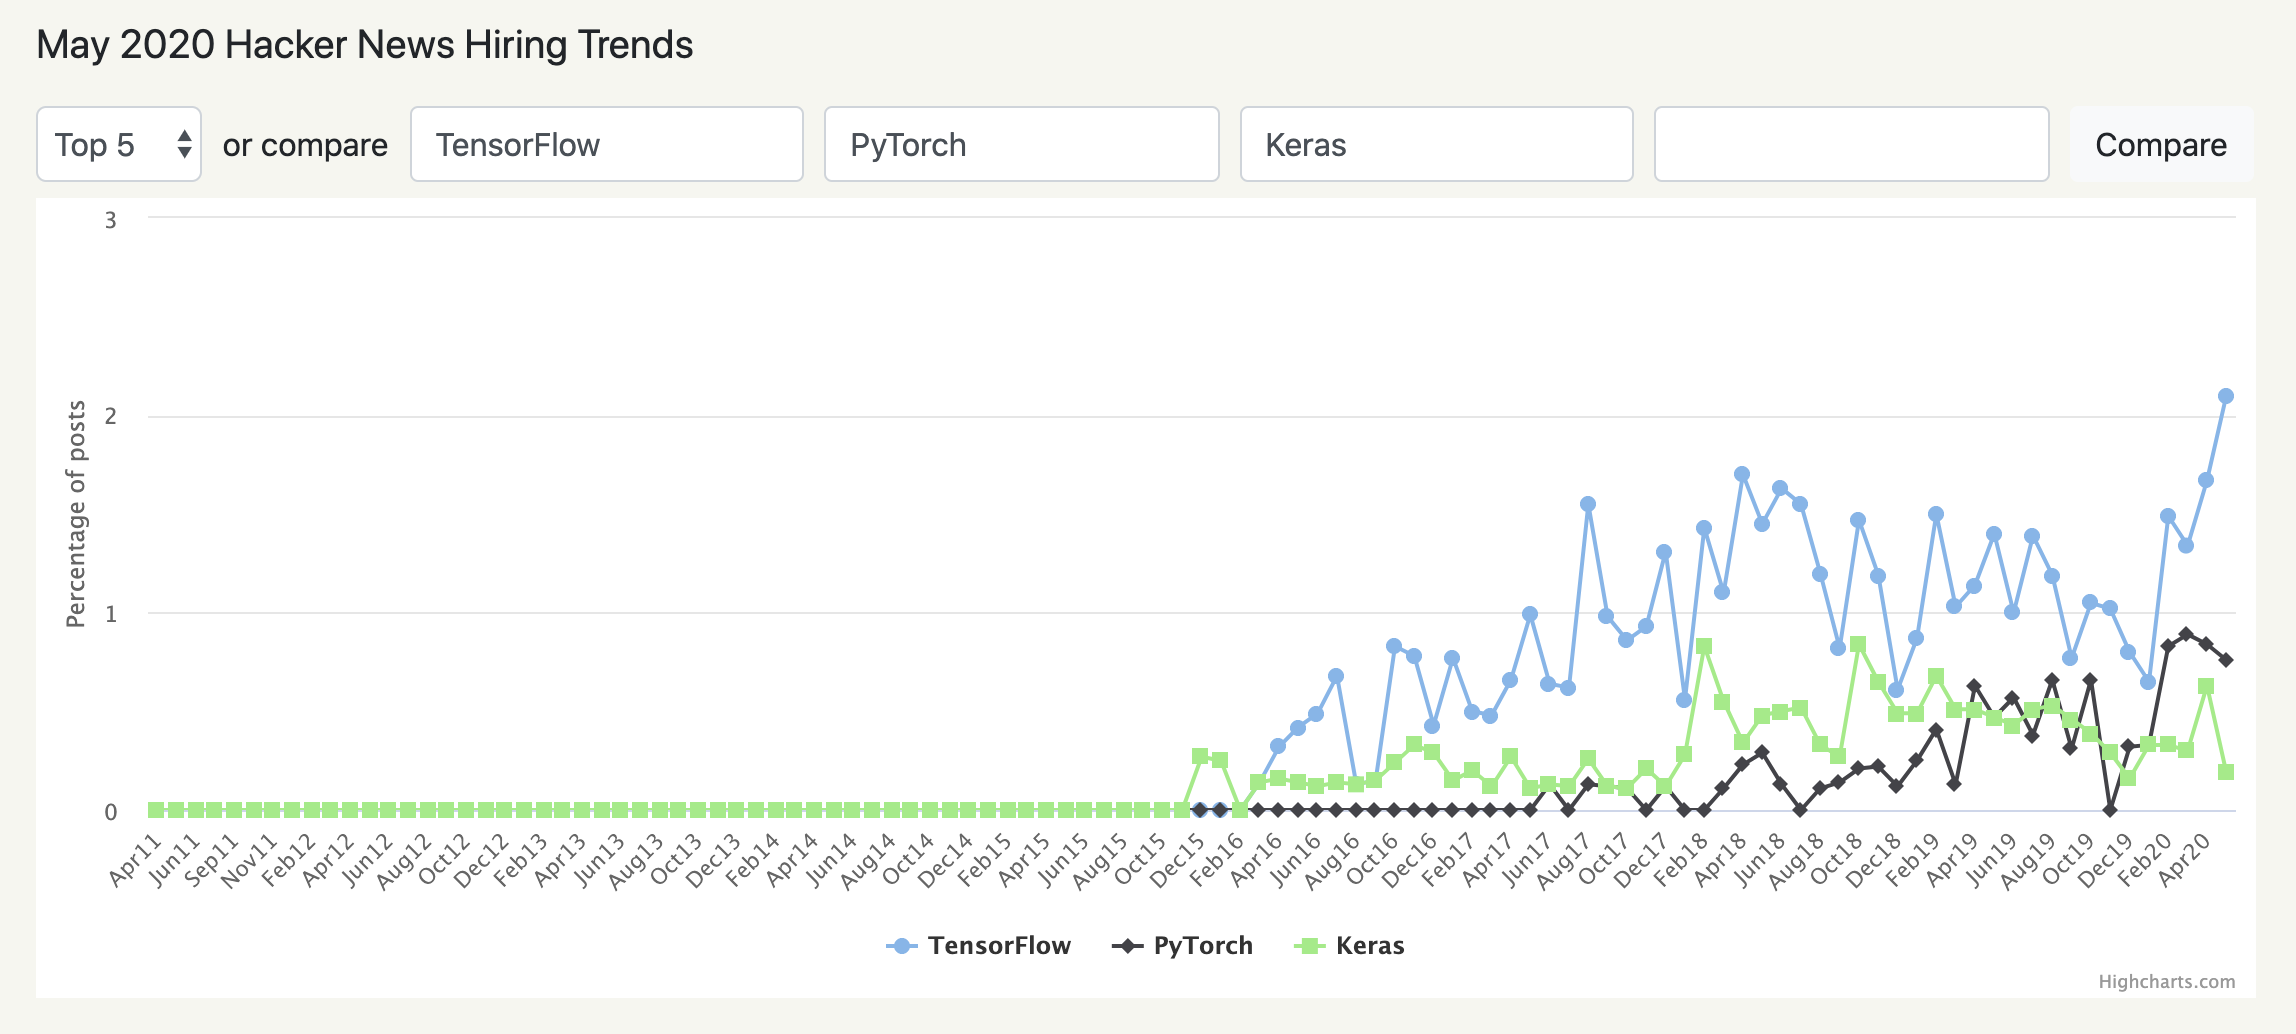Click the green square marker beside Keras legend

[x=1312, y=945]
